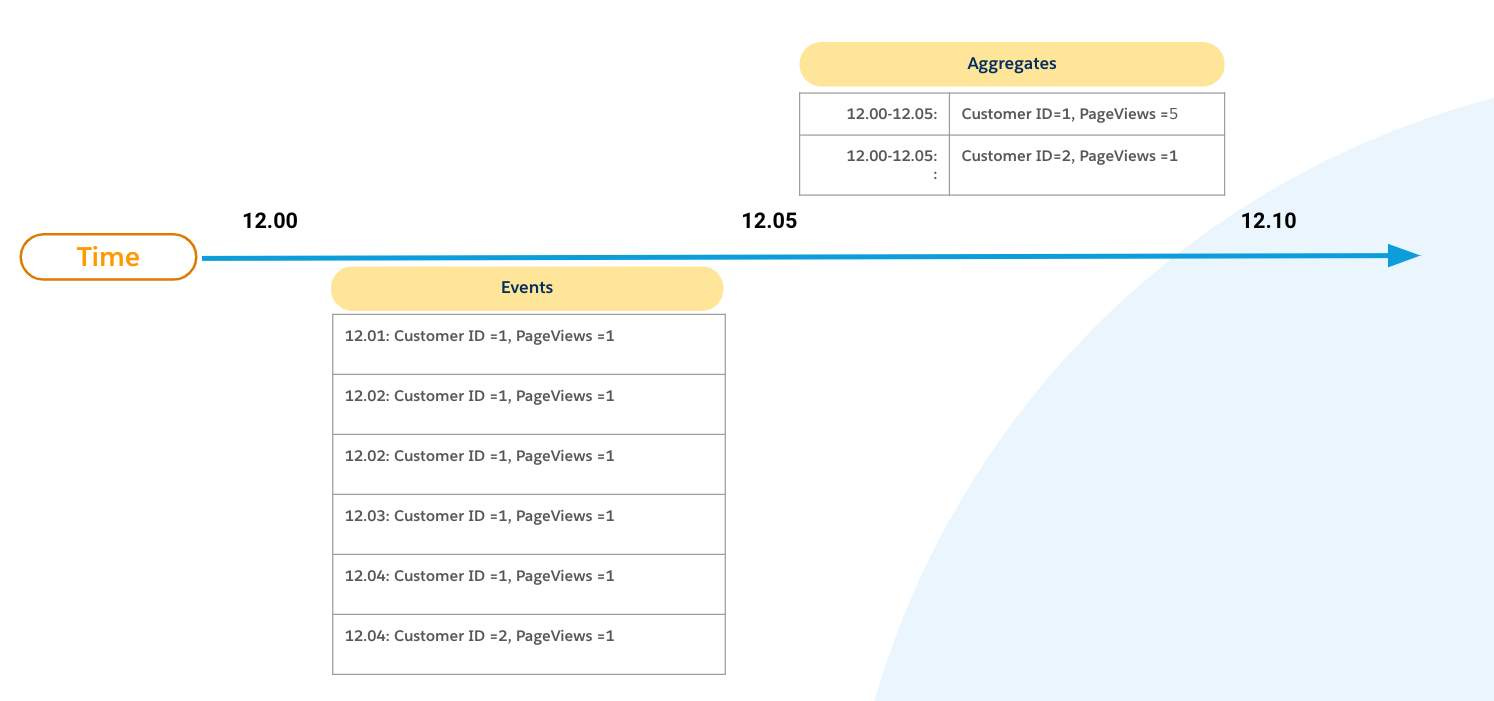The image size is (1494, 701).
Task: Click the time range cell beside Customer ID=1
Action: click(x=875, y=114)
